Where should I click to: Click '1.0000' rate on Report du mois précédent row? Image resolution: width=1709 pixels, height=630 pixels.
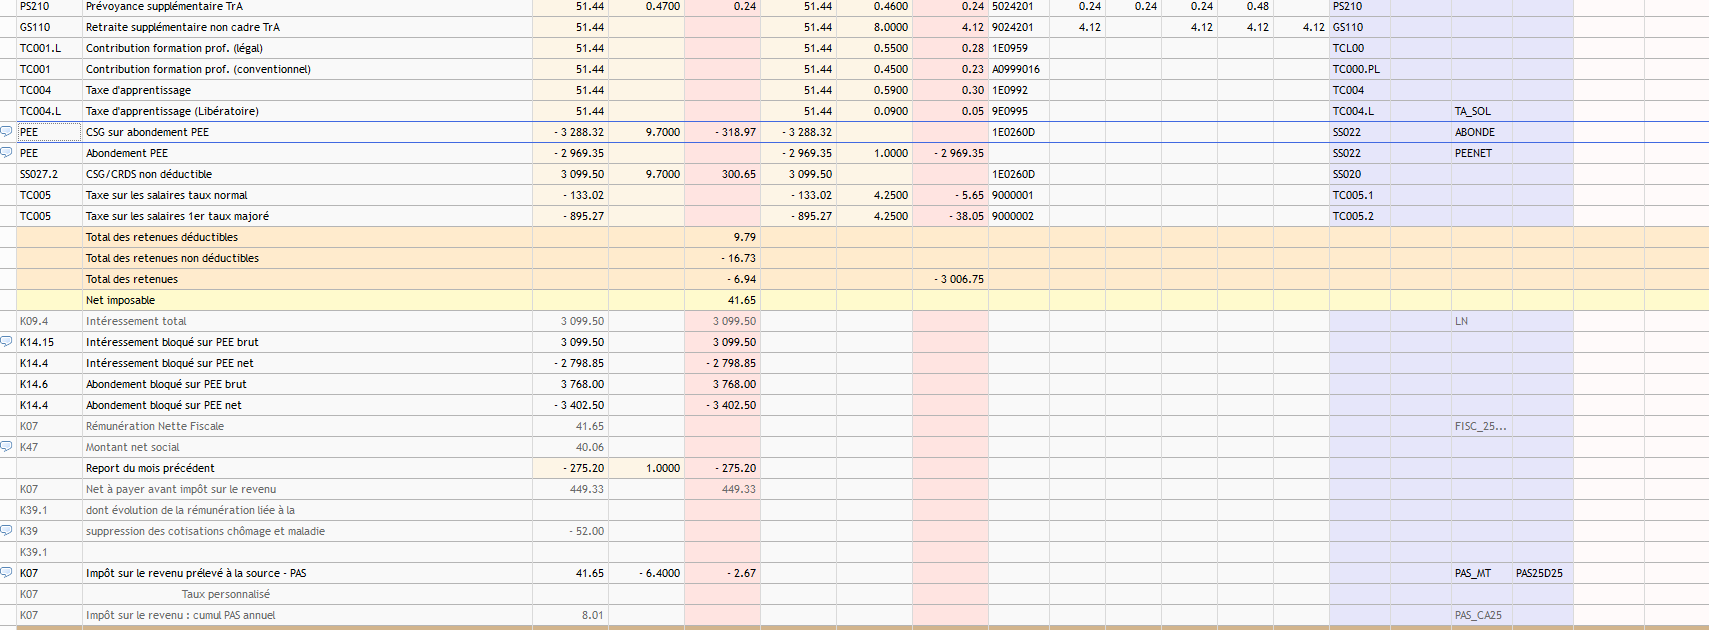[x=647, y=468]
